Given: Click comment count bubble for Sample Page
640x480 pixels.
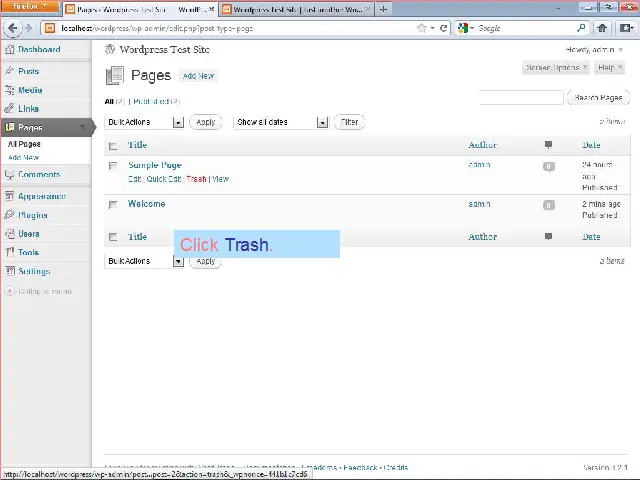Looking at the screenshot, I should coord(549,167).
